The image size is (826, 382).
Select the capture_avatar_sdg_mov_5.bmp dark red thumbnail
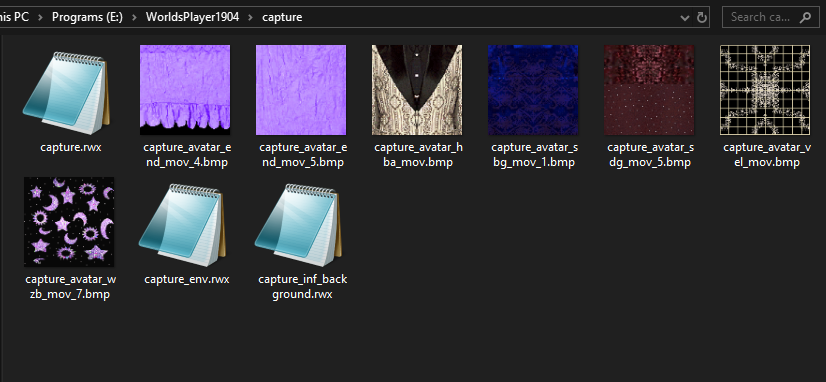pyautogui.click(x=648, y=90)
